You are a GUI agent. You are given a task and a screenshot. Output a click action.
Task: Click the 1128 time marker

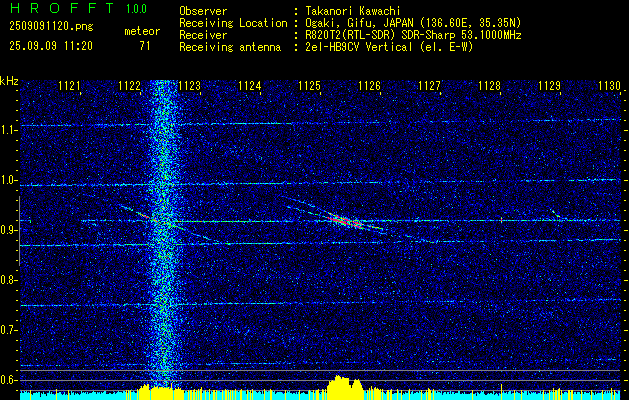click(x=489, y=86)
